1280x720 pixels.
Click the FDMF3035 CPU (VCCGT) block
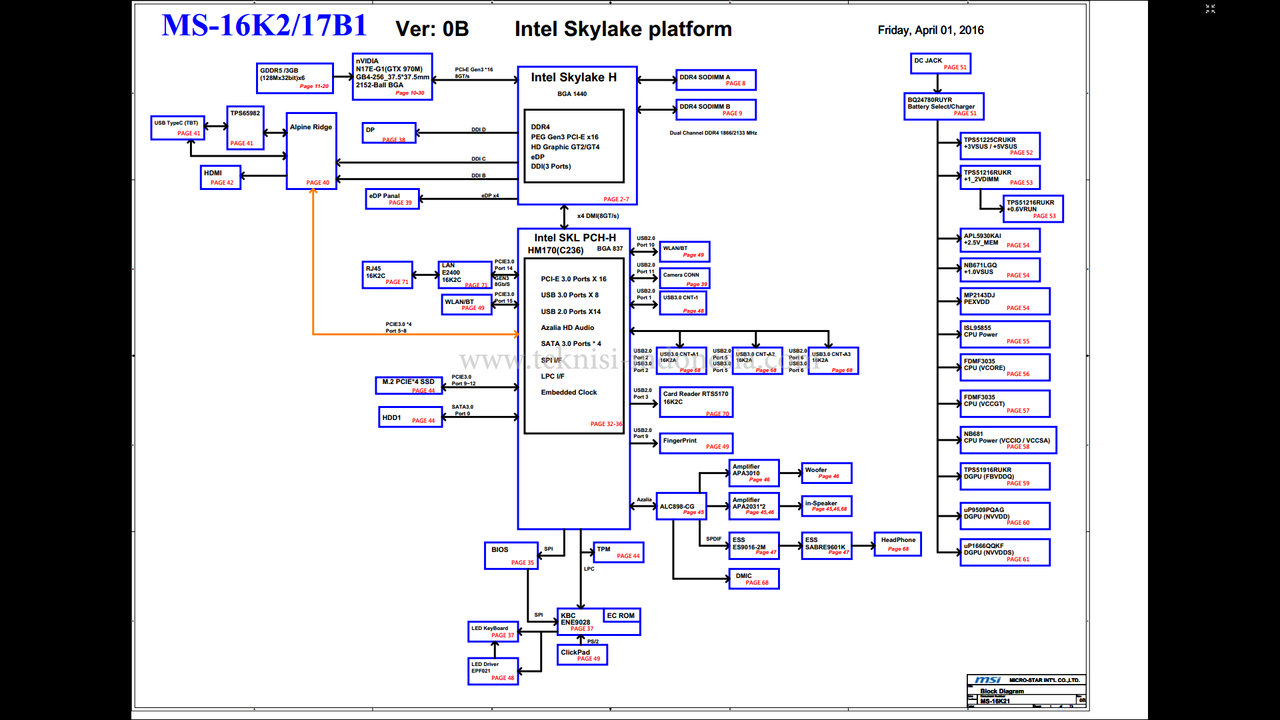(x=1005, y=403)
